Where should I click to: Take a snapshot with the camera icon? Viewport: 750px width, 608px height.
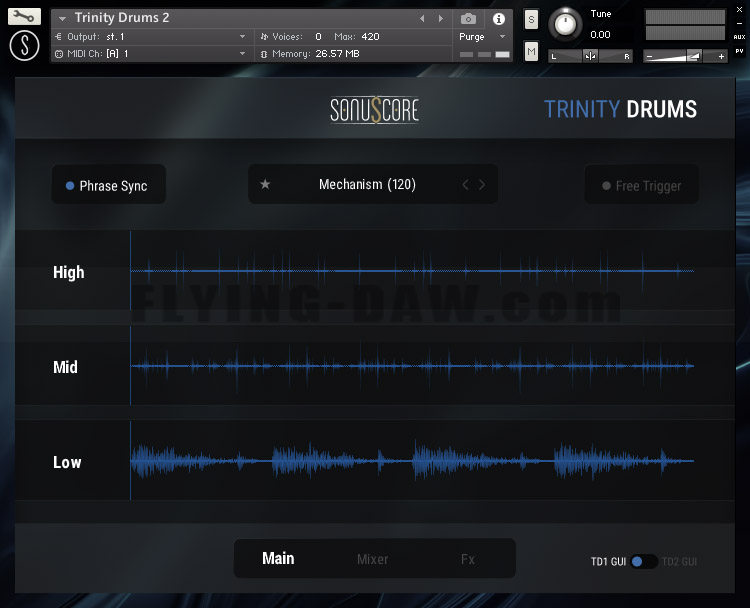tap(468, 19)
